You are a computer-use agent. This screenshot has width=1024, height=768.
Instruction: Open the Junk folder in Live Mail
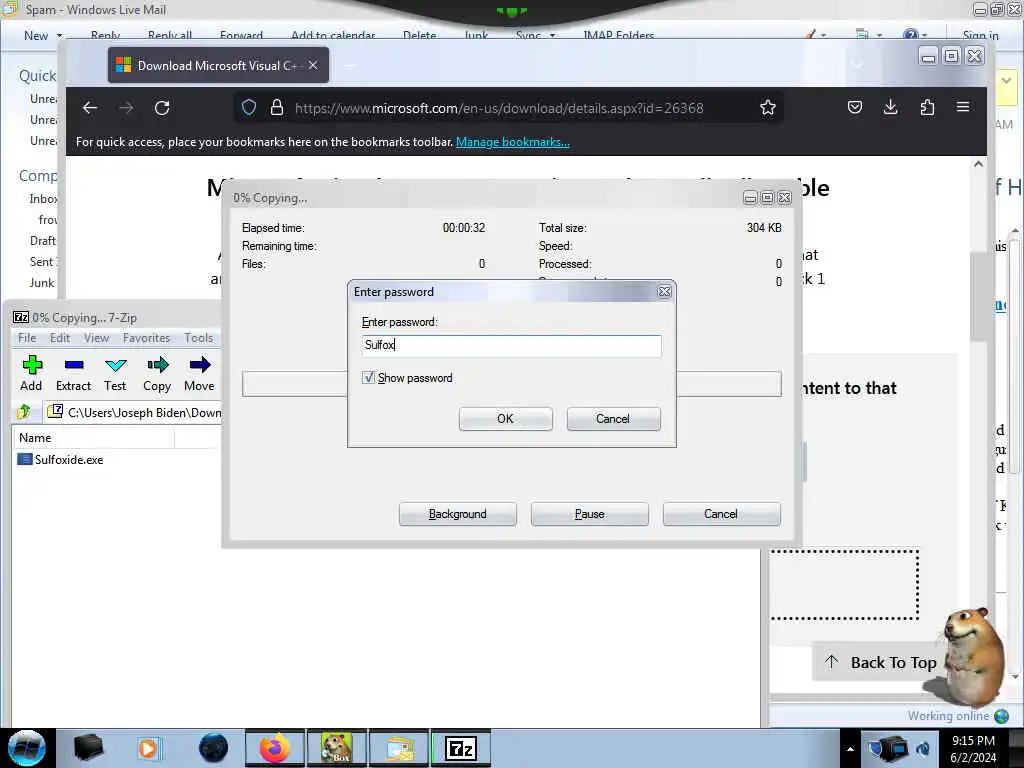[42, 283]
